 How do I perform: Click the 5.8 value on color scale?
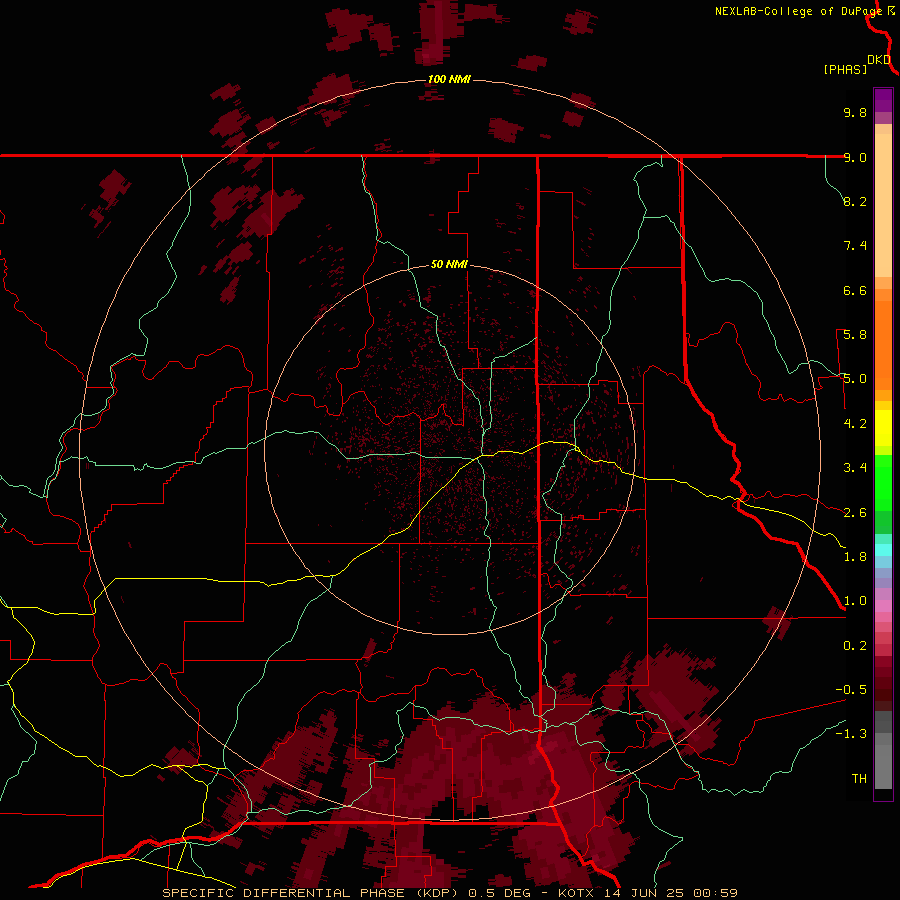pyautogui.click(x=855, y=335)
